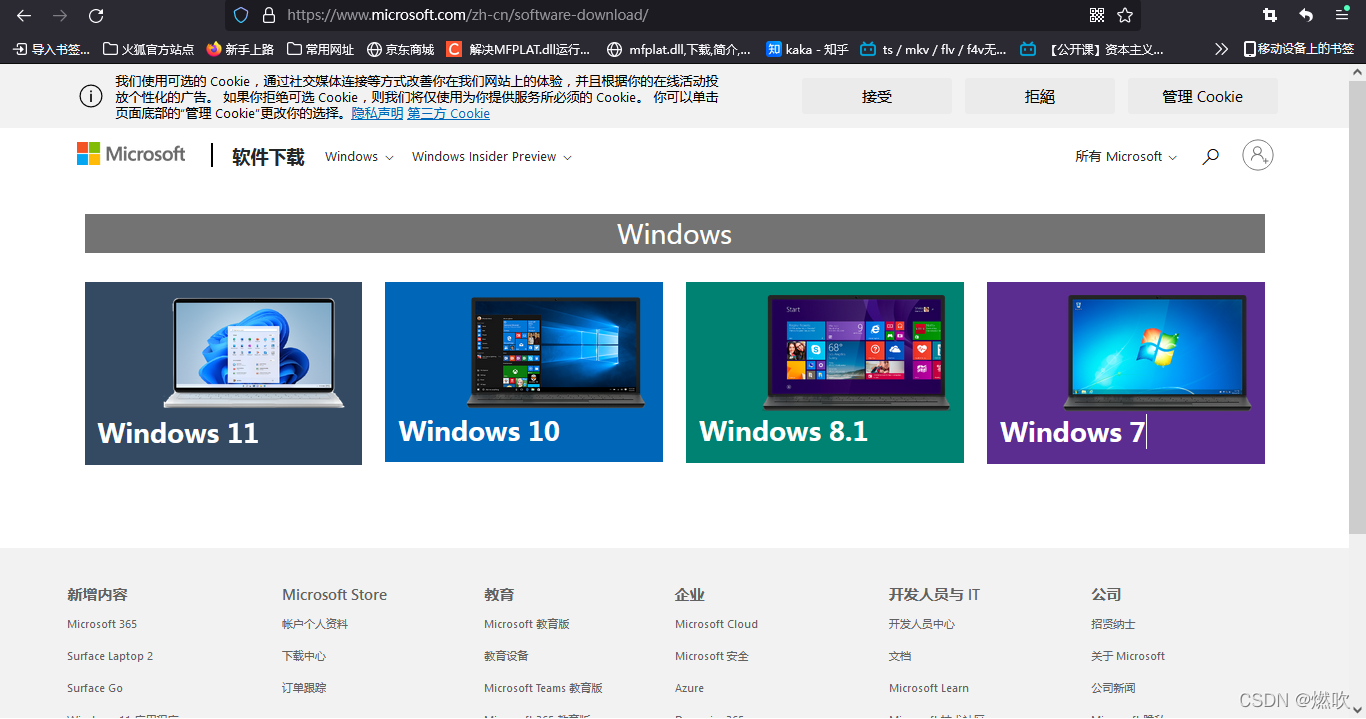Open the 火狐官方站点 bookmark folder
Screen dimensions: 1366x719
click(x=148, y=49)
